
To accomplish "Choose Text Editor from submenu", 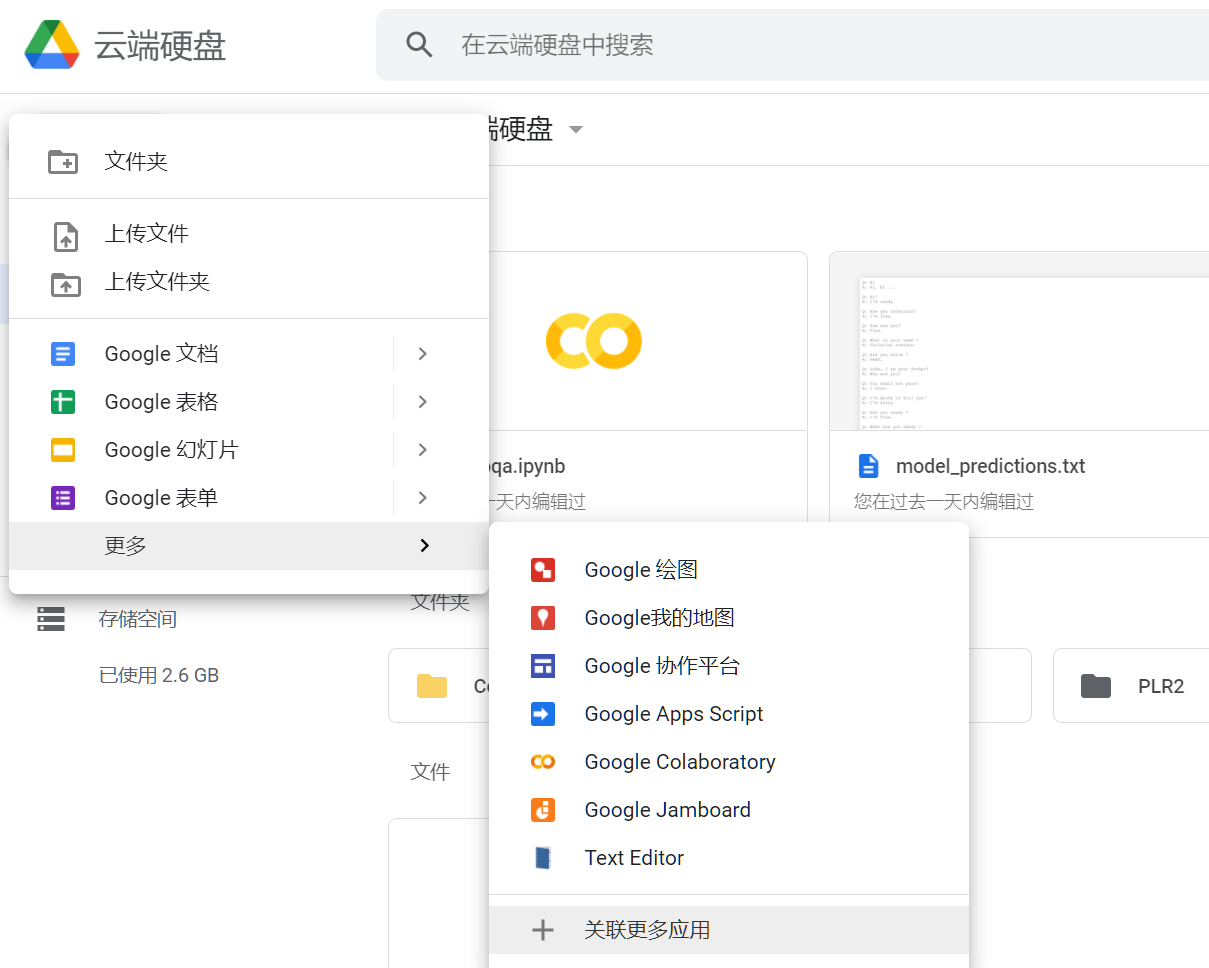I will [729, 858].
